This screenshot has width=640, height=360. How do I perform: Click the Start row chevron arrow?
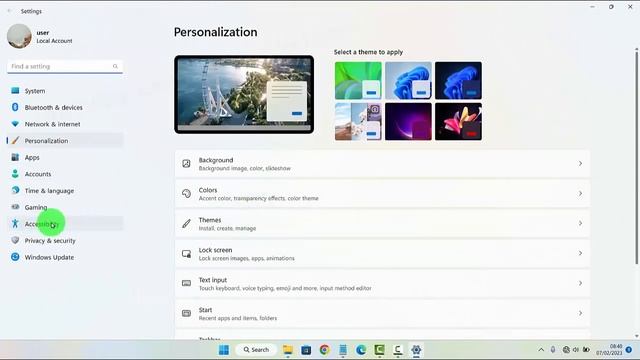pyautogui.click(x=580, y=313)
